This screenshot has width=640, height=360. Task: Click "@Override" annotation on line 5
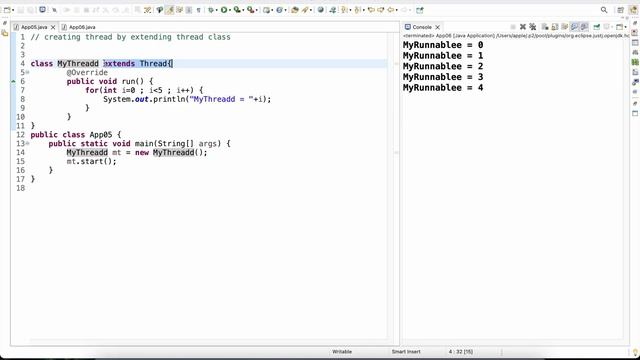click(87, 72)
